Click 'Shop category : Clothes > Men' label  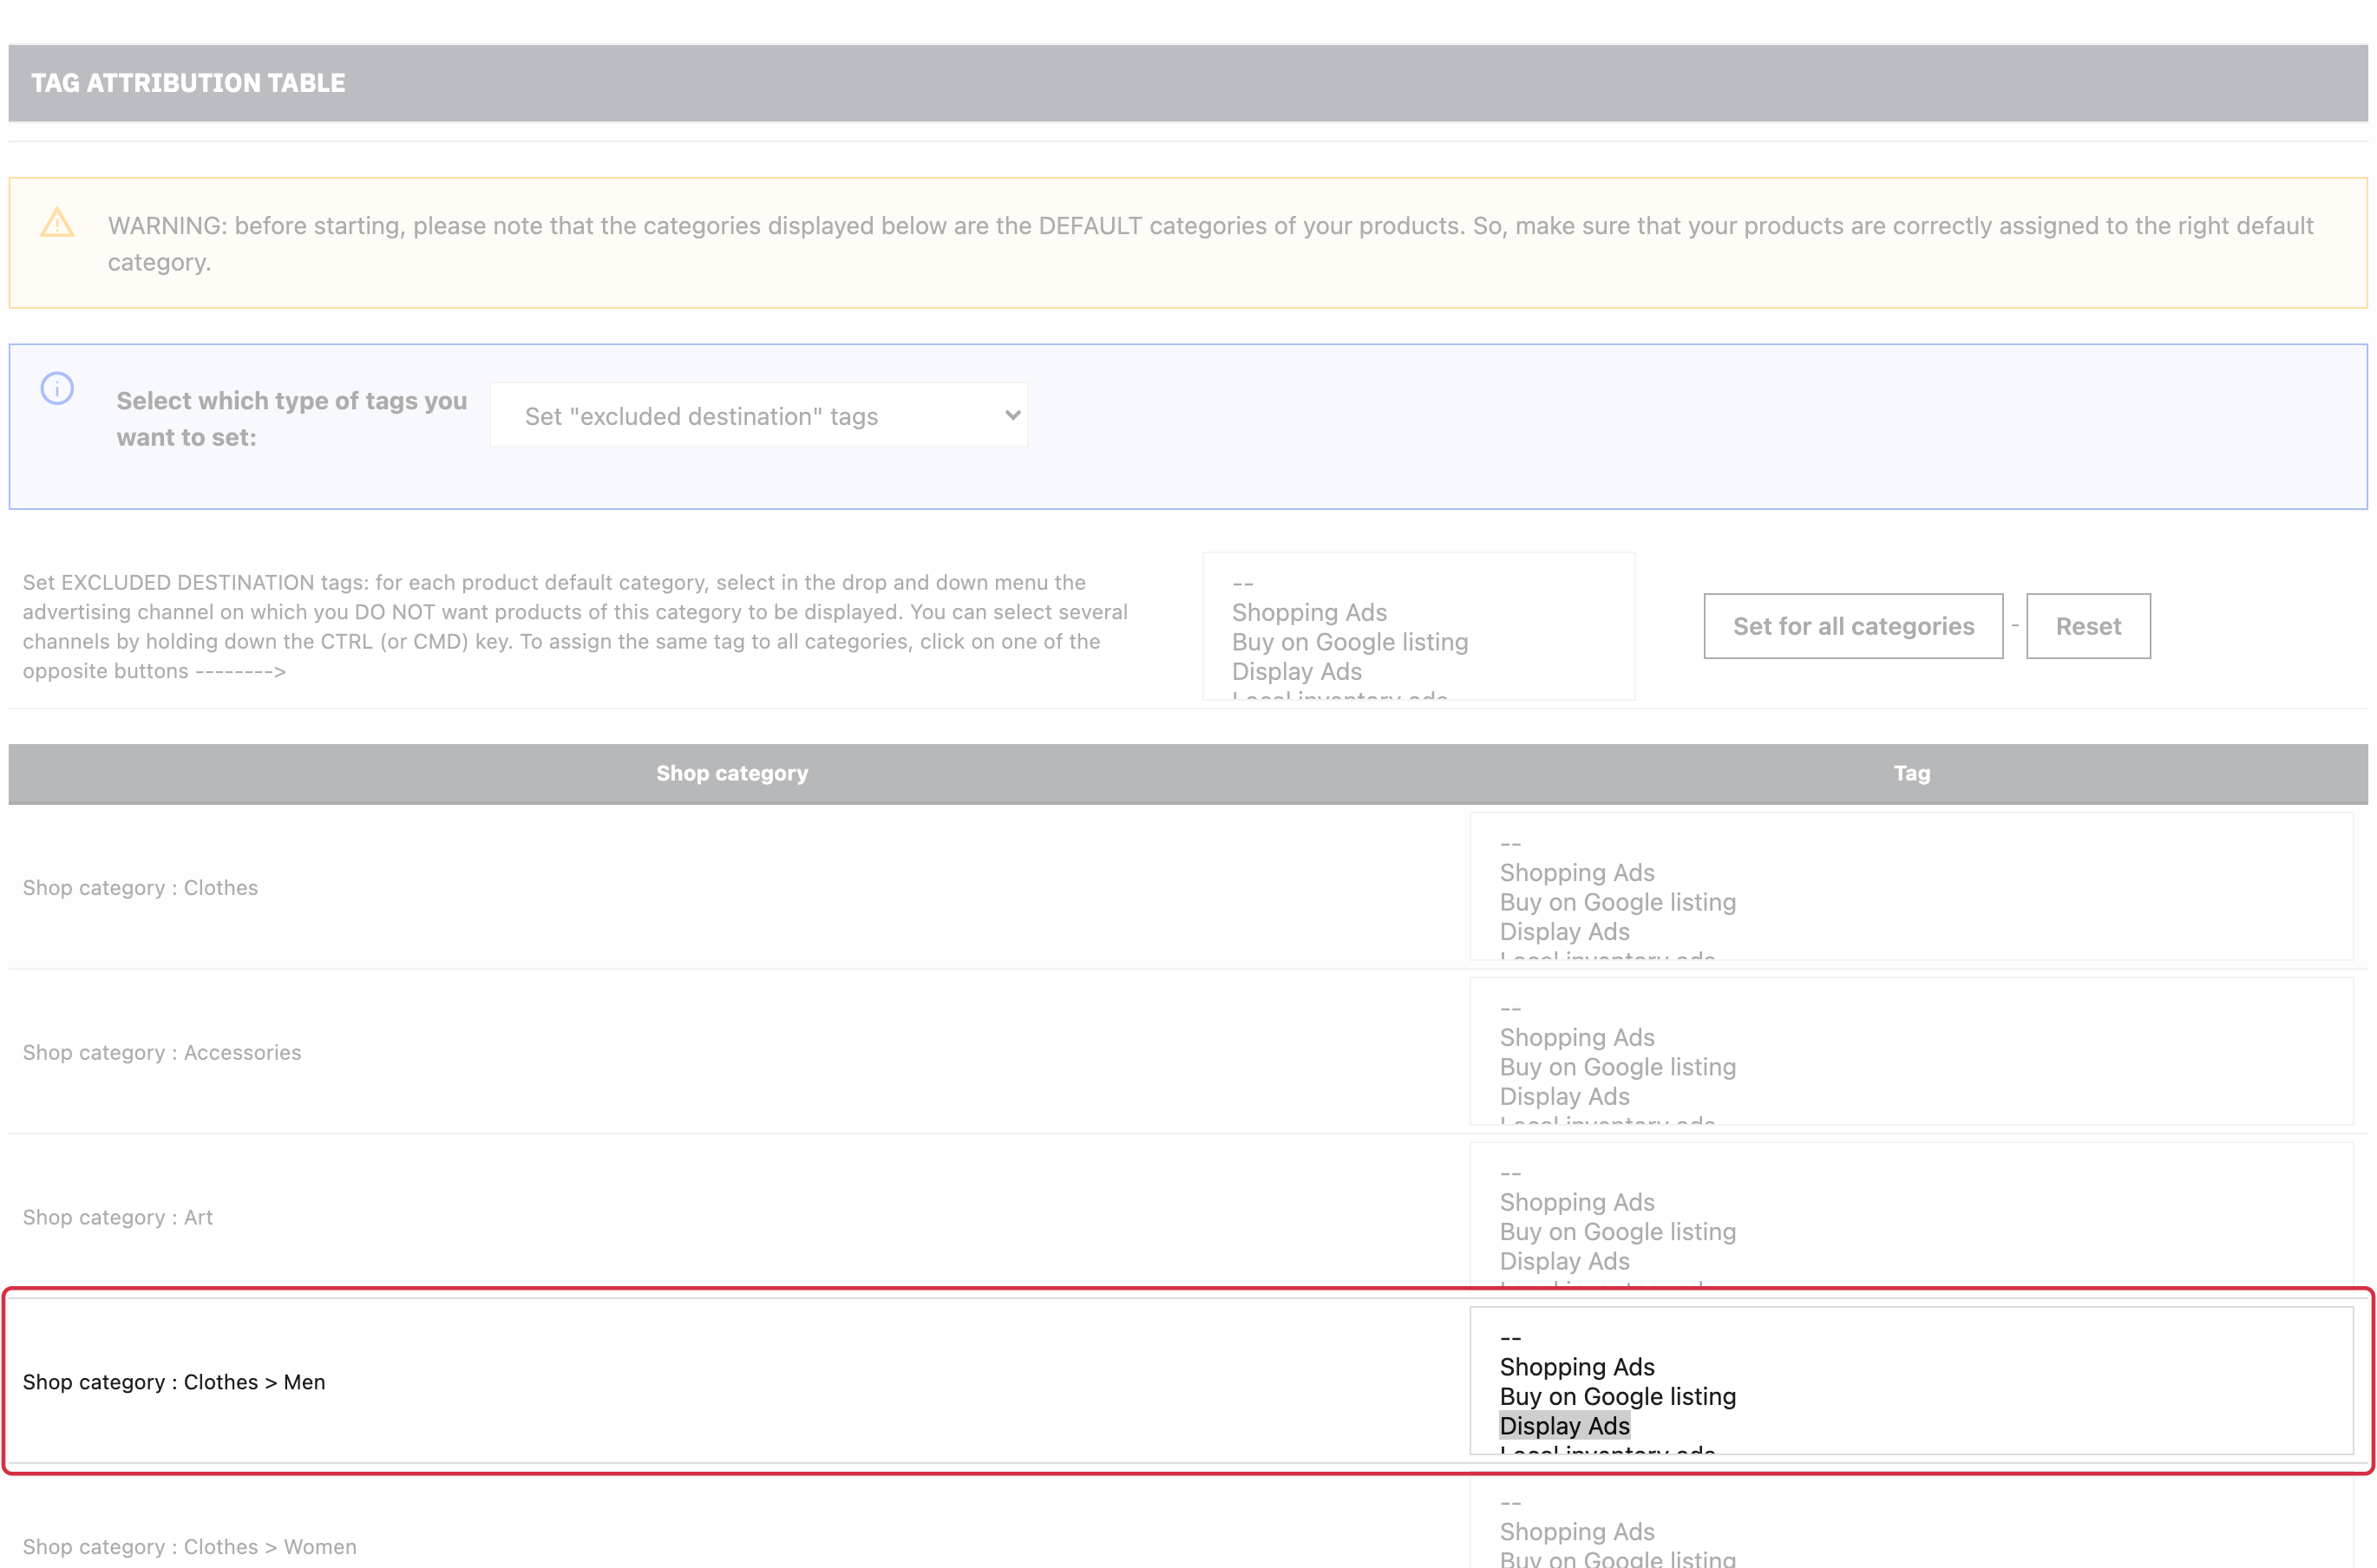click(174, 1382)
